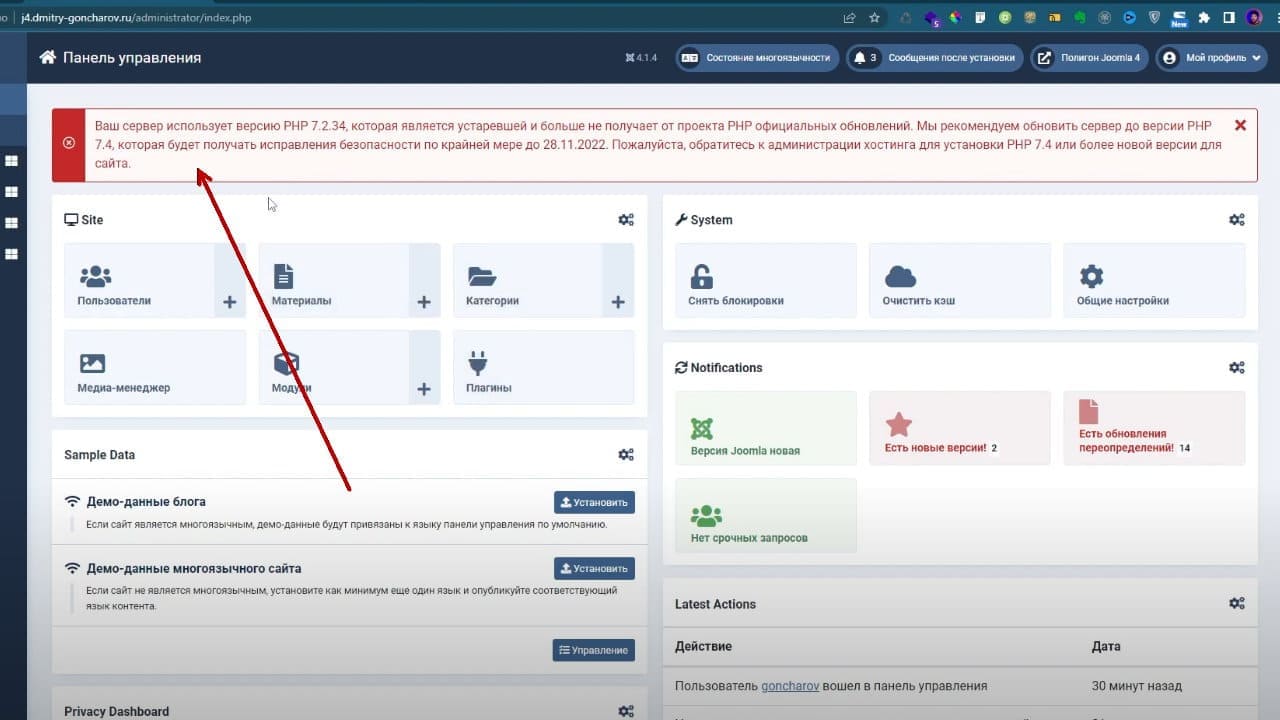
Task: Click the 30 минут назад date cell
Action: click(1137, 686)
